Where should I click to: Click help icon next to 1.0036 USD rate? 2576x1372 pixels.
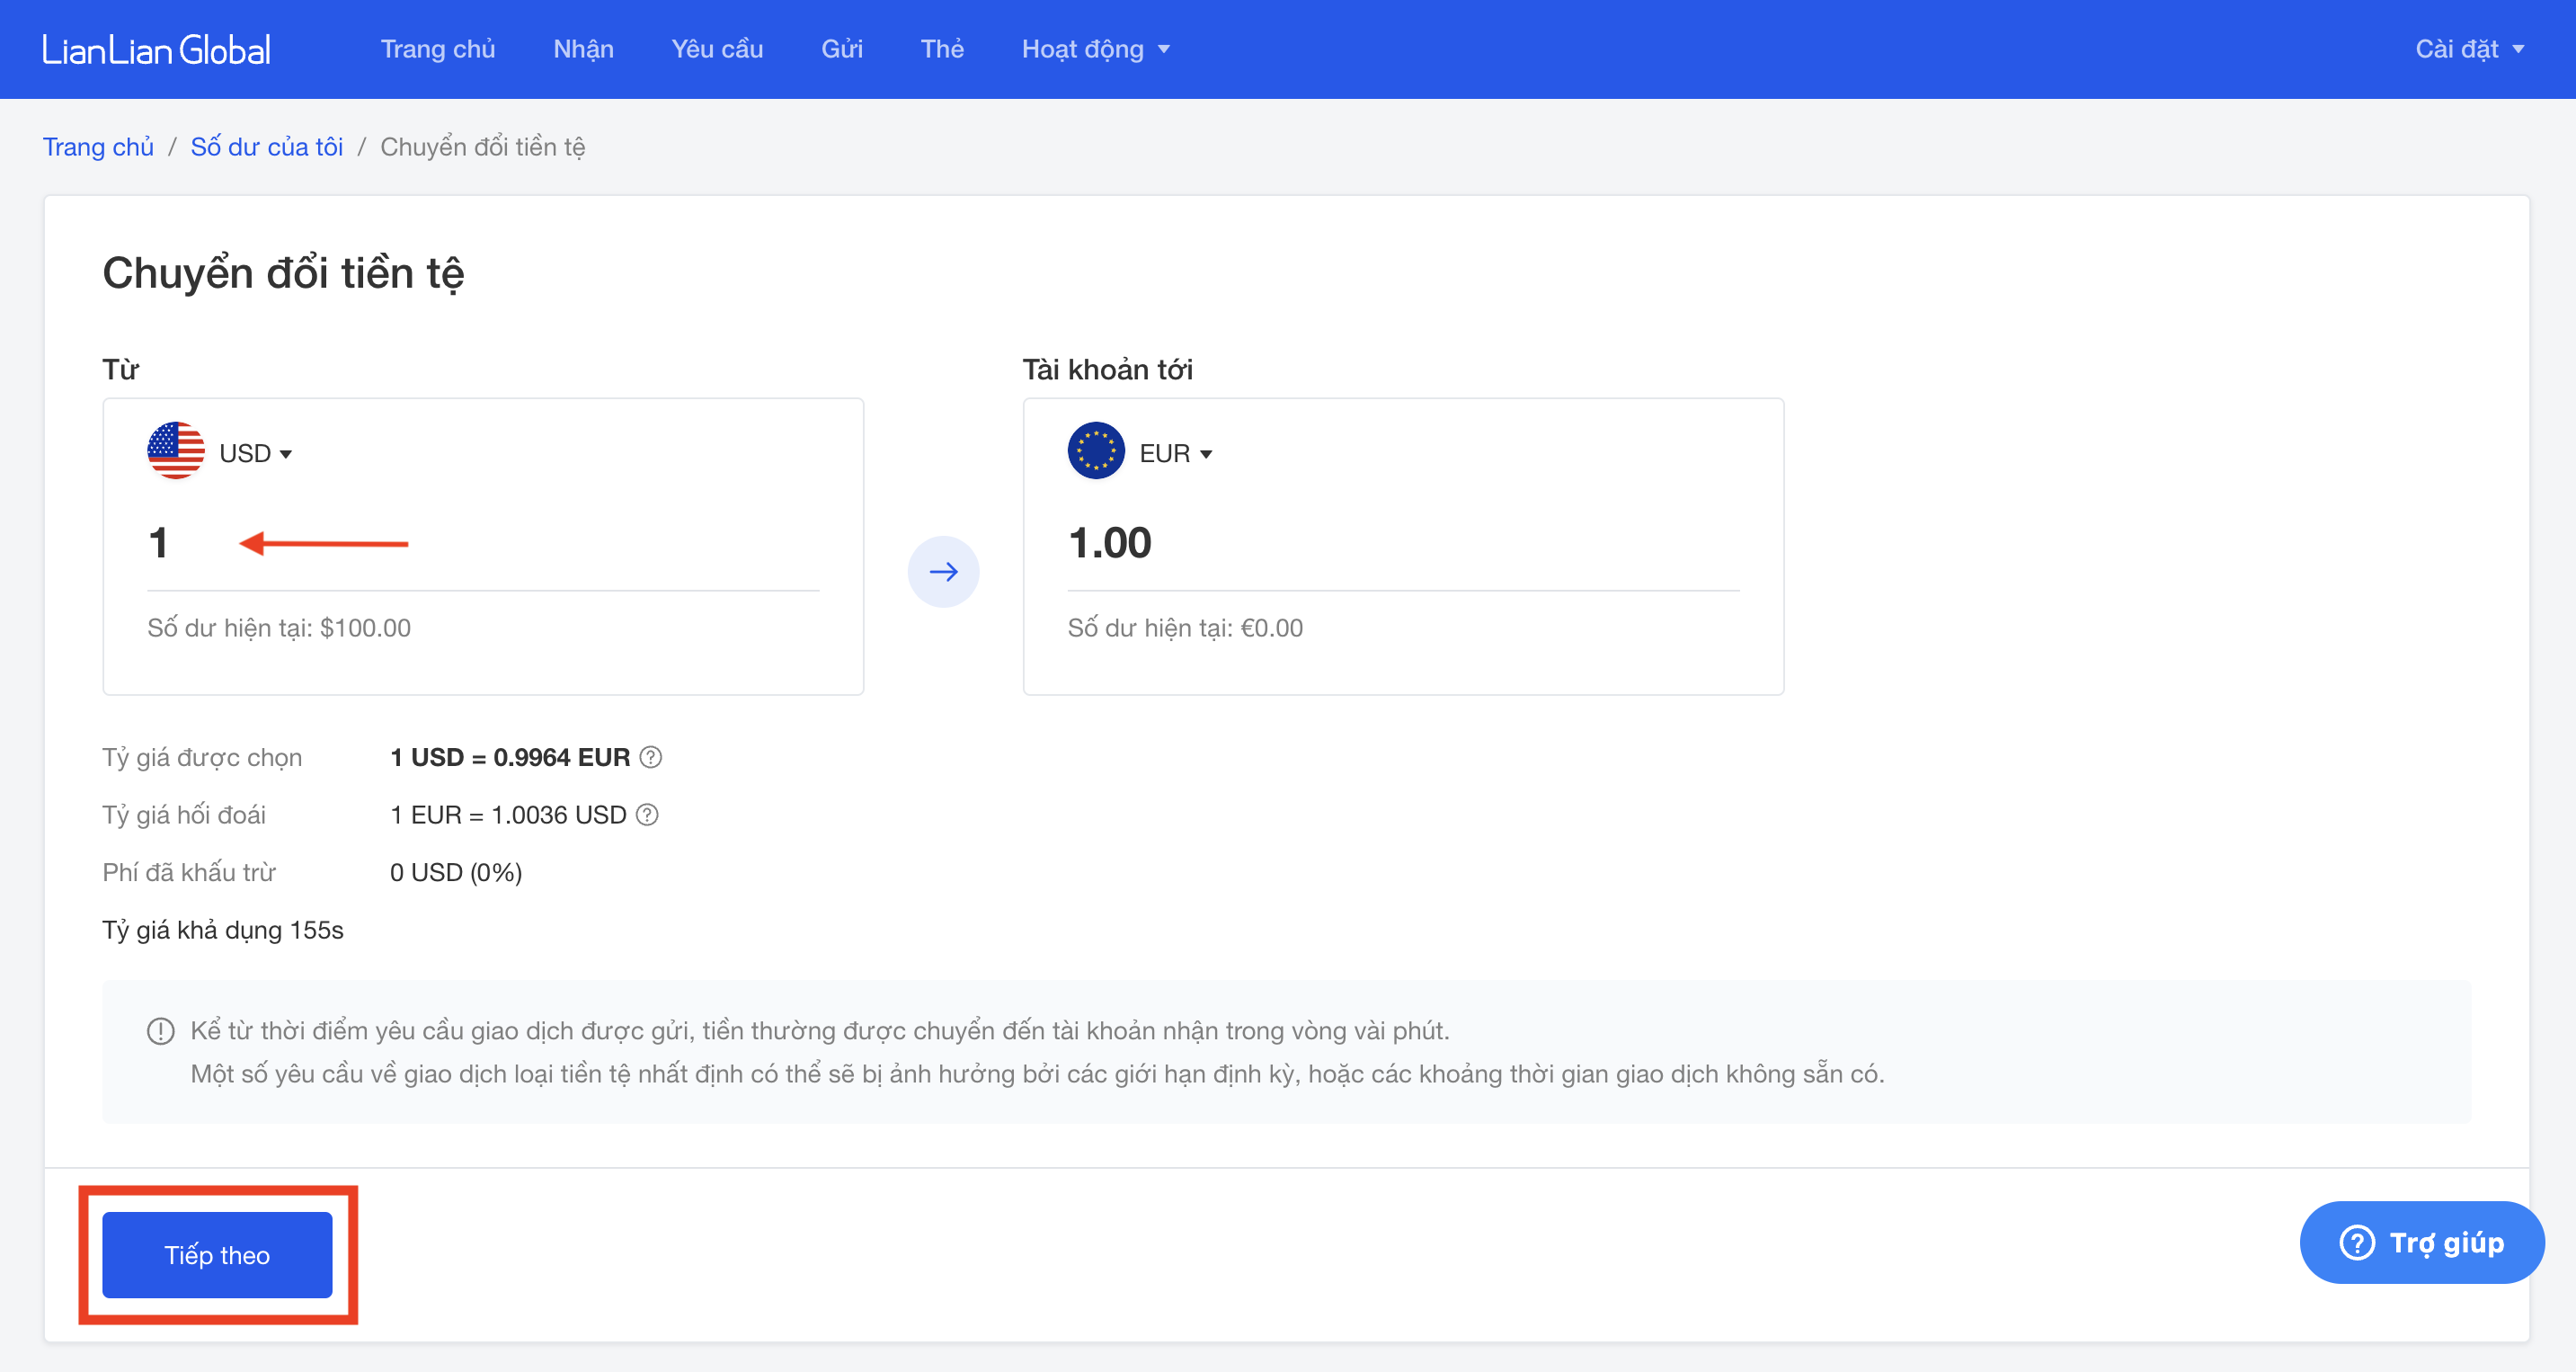(x=648, y=815)
